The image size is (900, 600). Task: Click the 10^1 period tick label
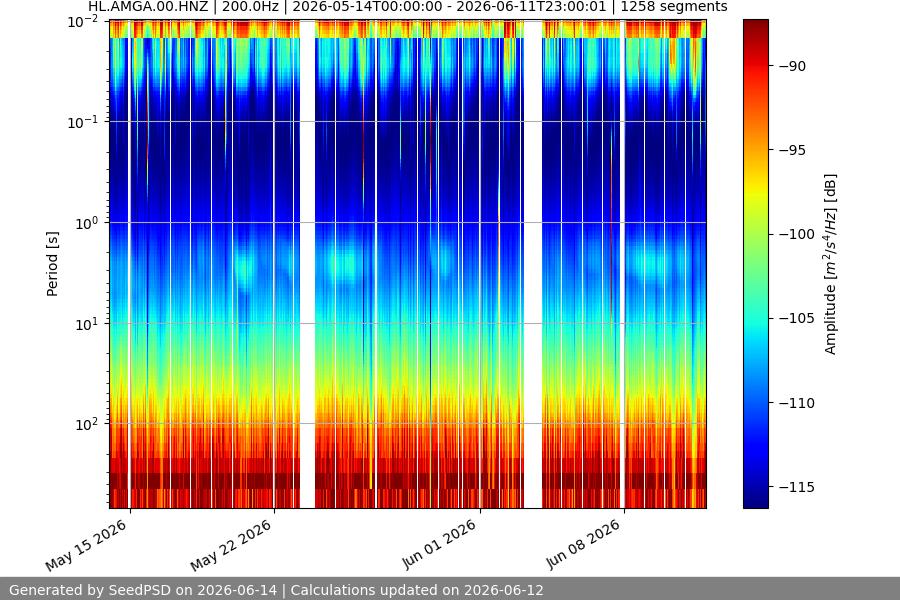pos(87,324)
